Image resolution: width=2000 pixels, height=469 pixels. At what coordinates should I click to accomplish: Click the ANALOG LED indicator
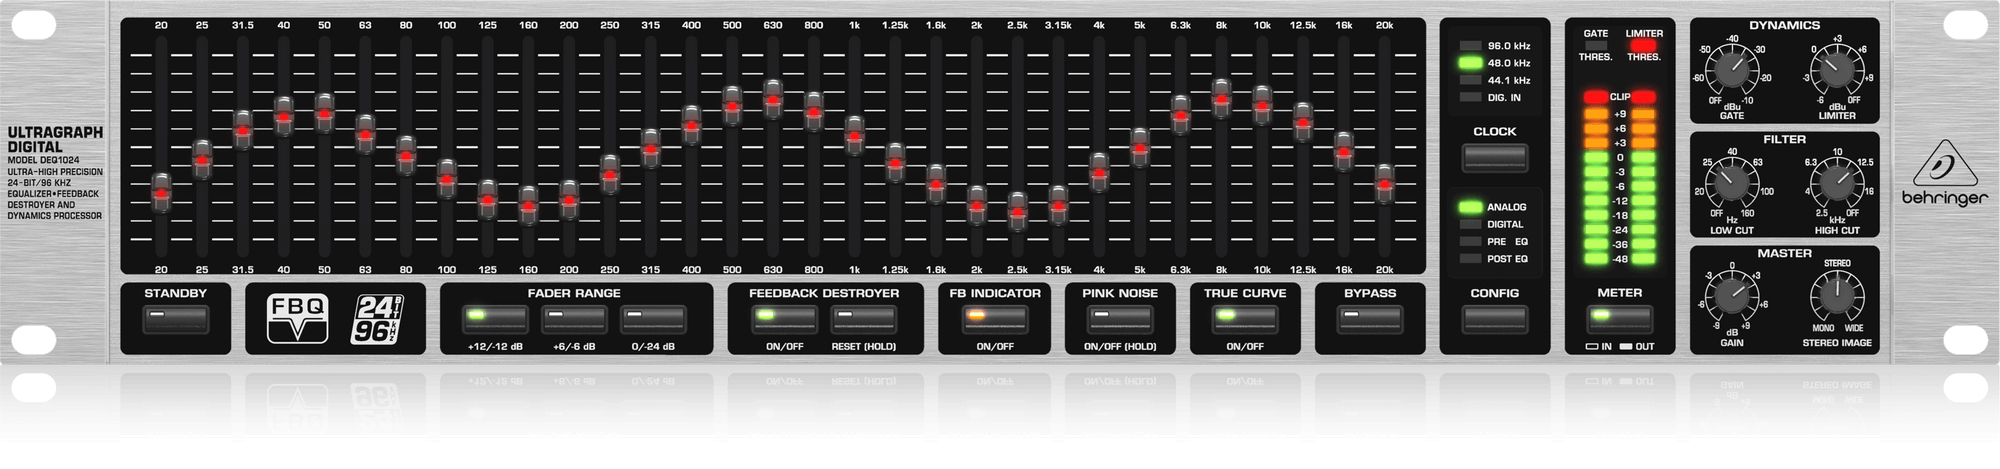point(1469,207)
